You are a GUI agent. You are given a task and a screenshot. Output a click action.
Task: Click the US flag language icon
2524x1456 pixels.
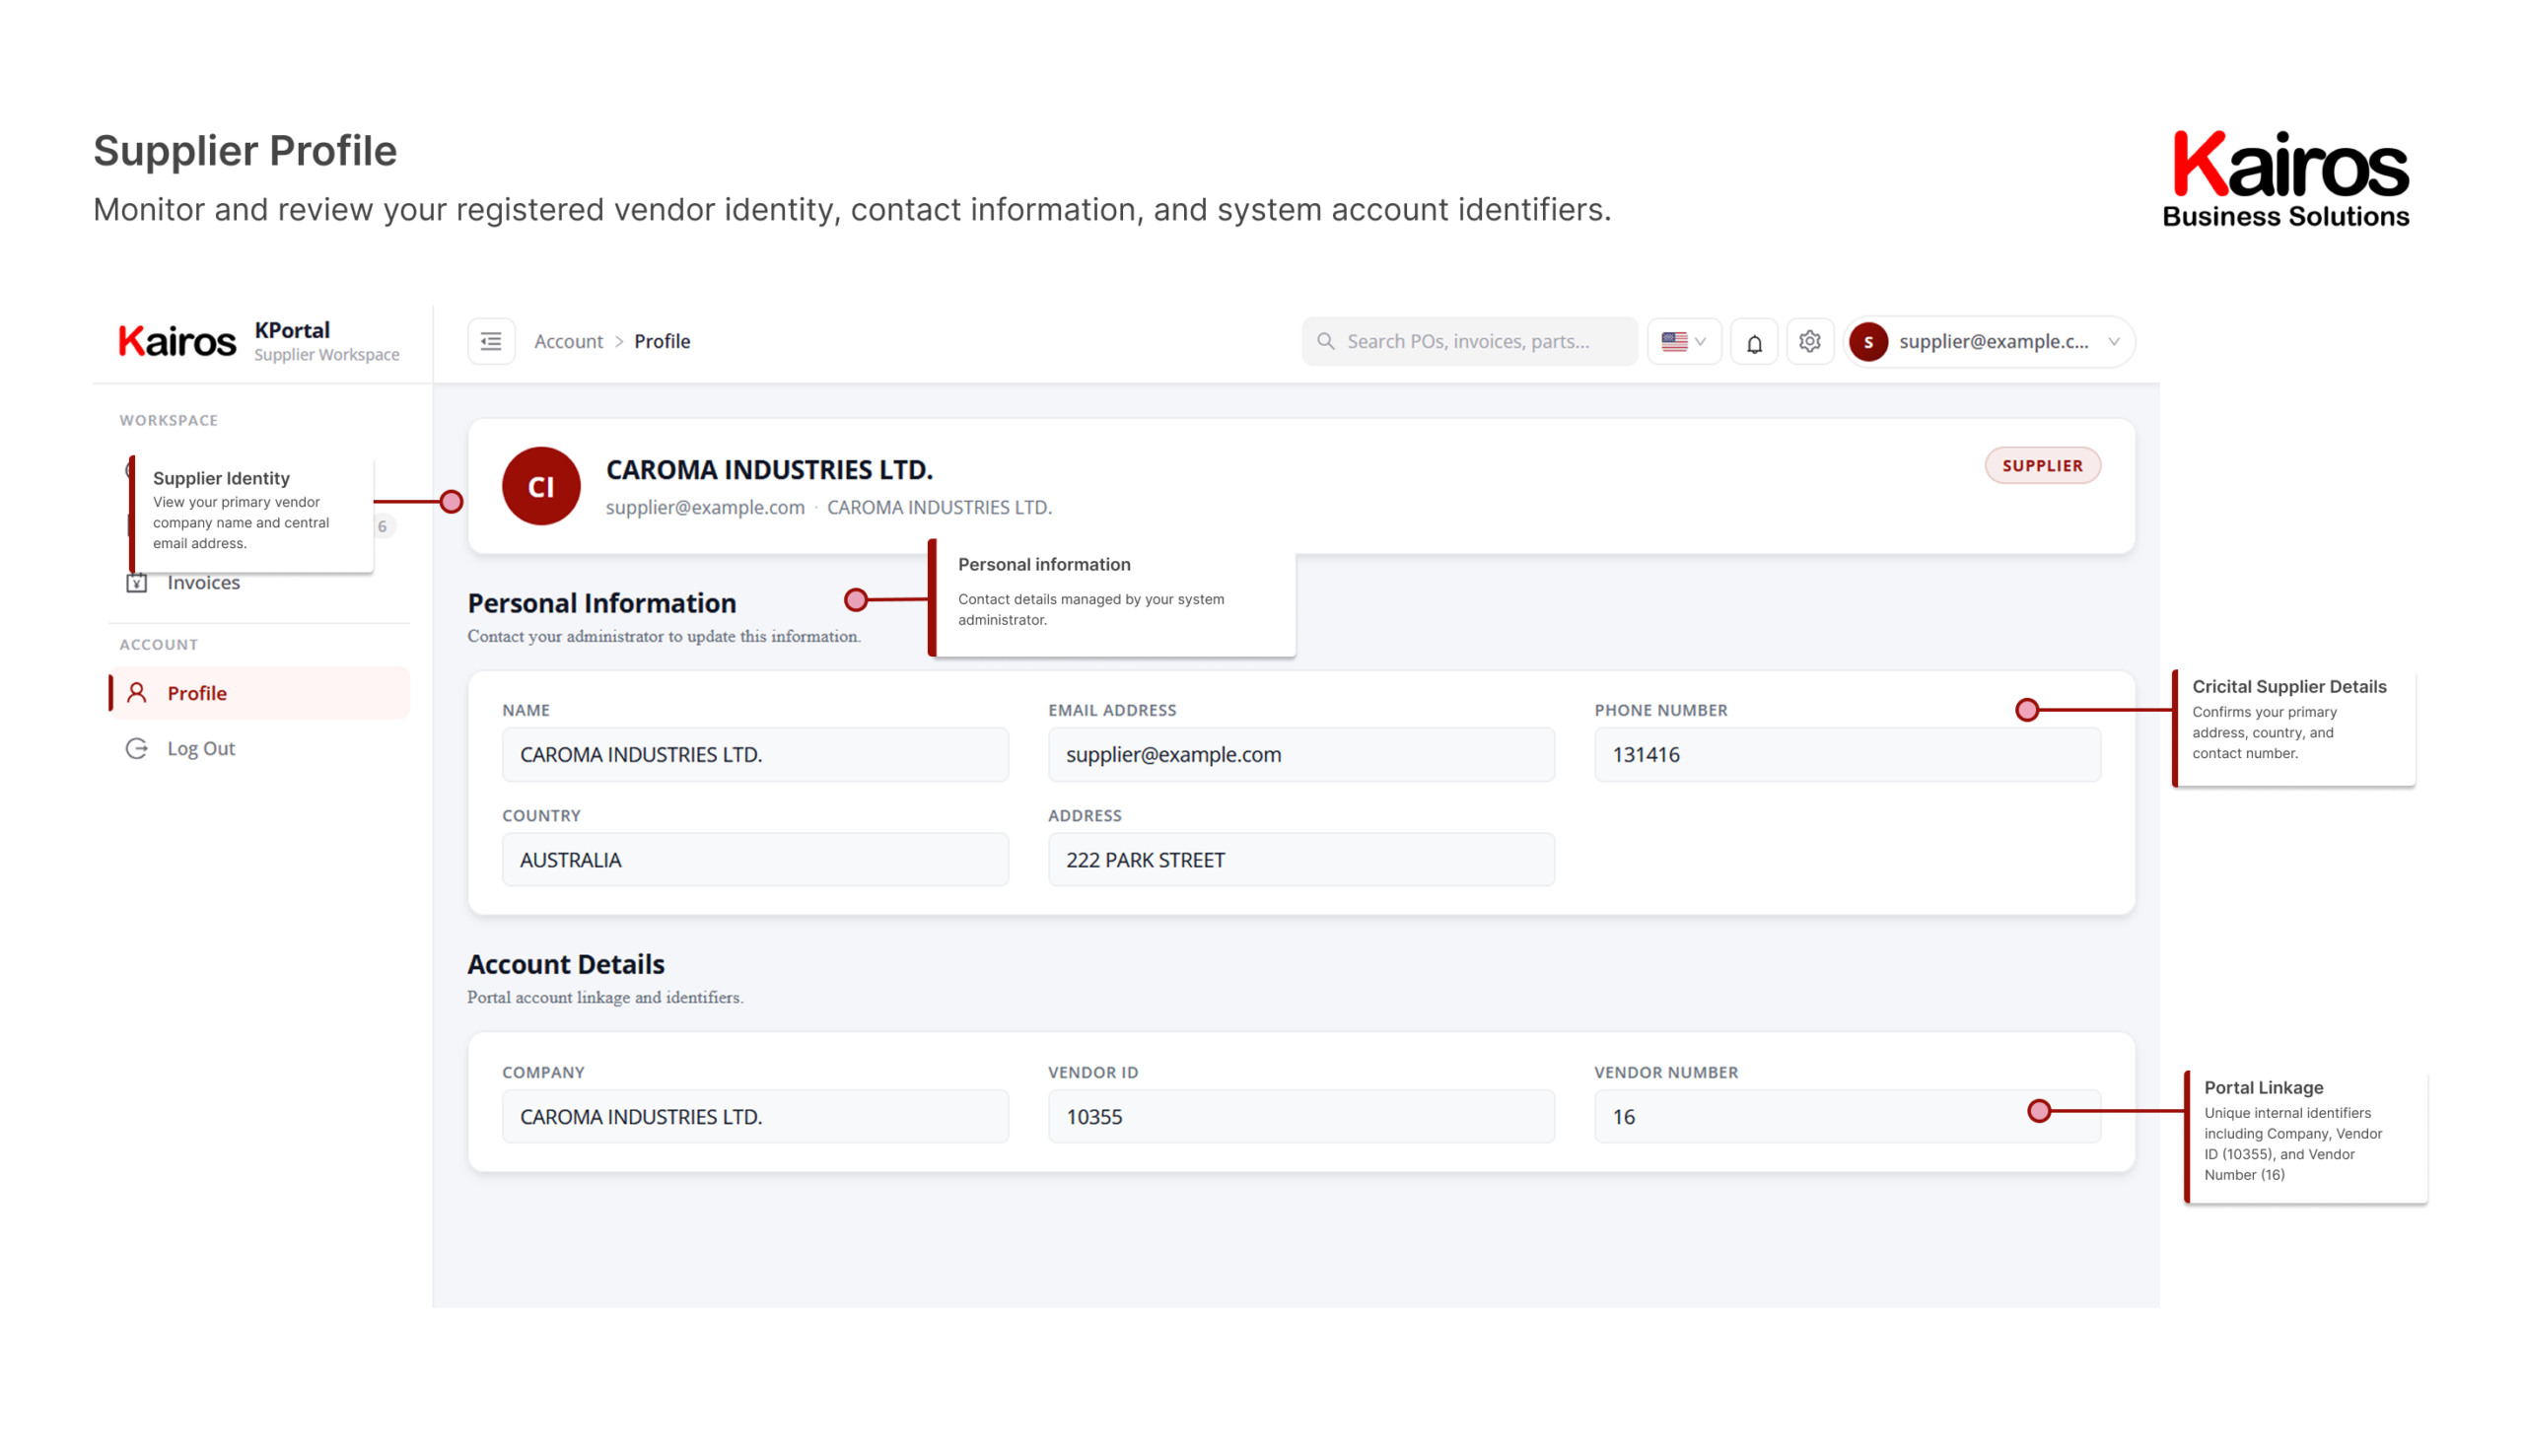[x=1674, y=341]
